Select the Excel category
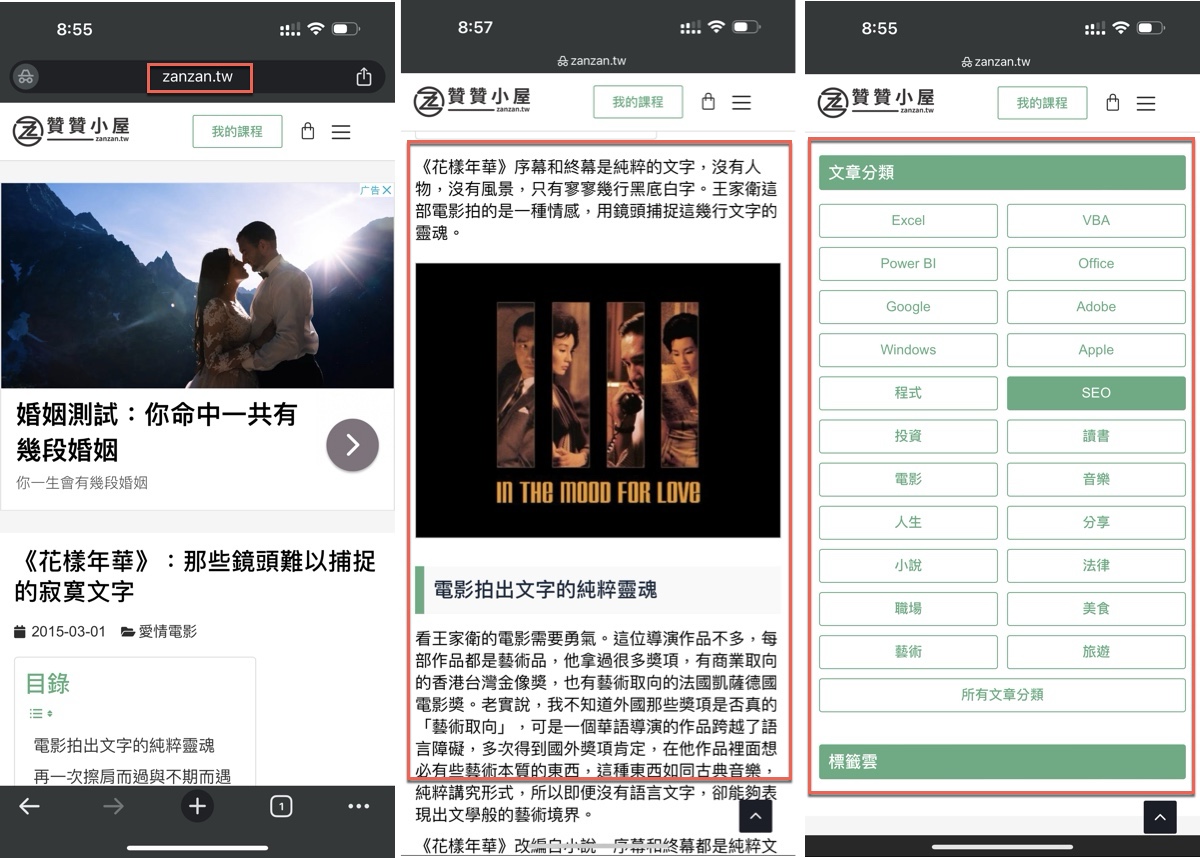 (908, 221)
